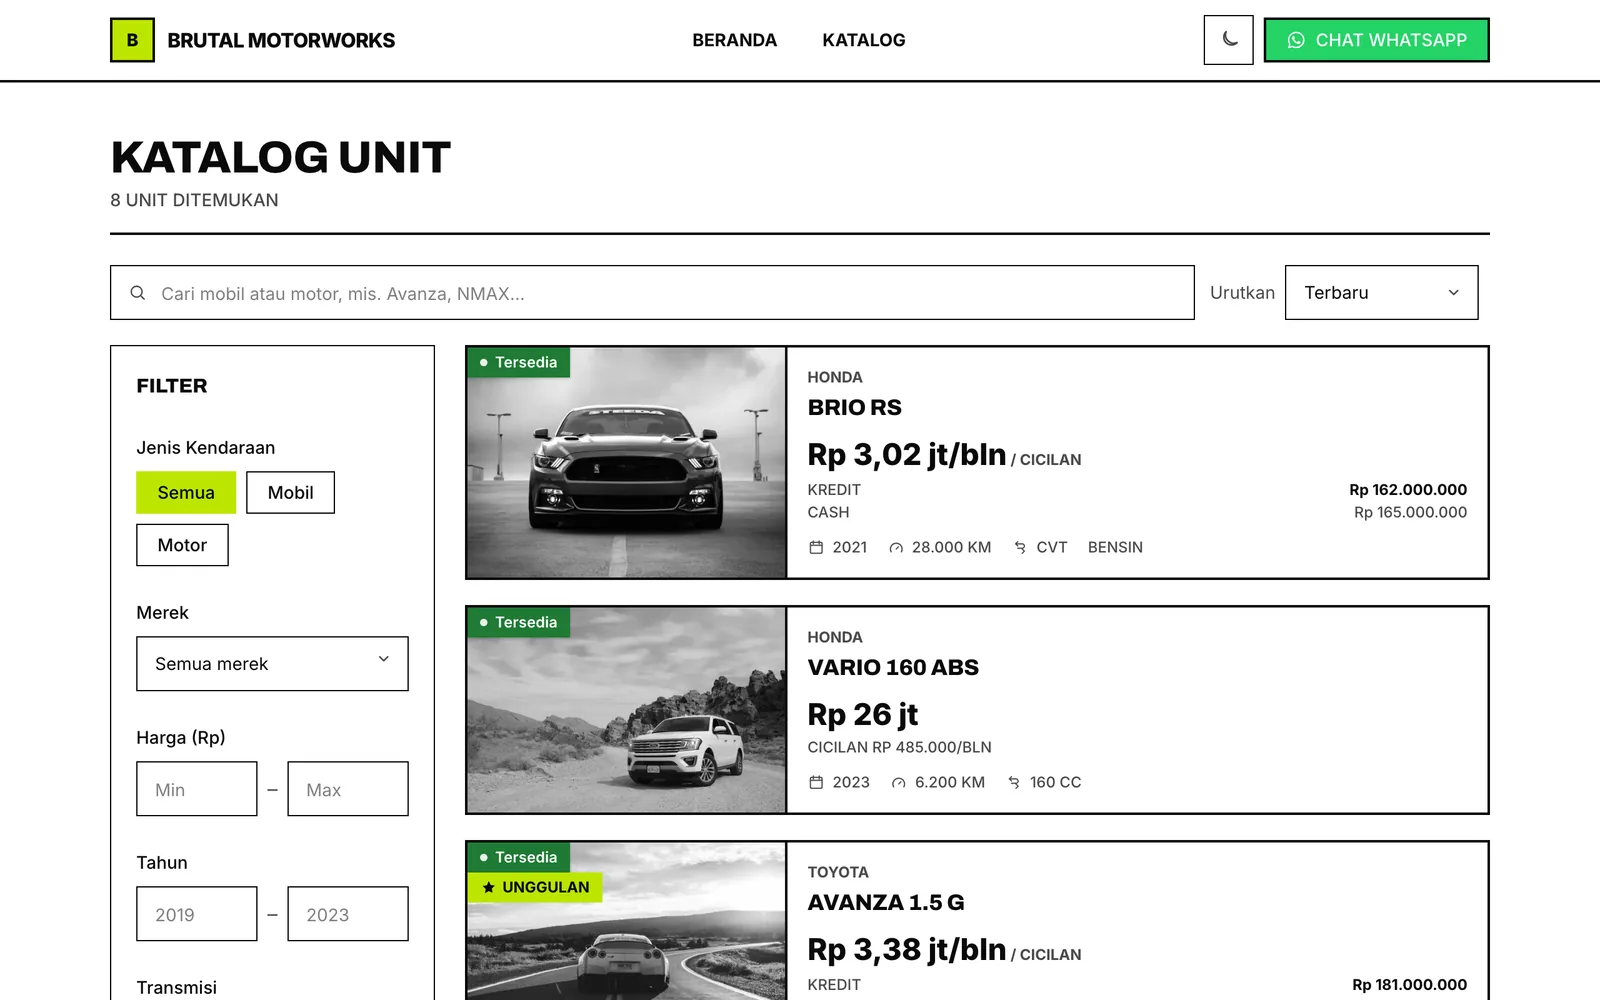Click the 2023 end year field
The height and width of the screenshot is (1000, 1600).
pos(348,914)
